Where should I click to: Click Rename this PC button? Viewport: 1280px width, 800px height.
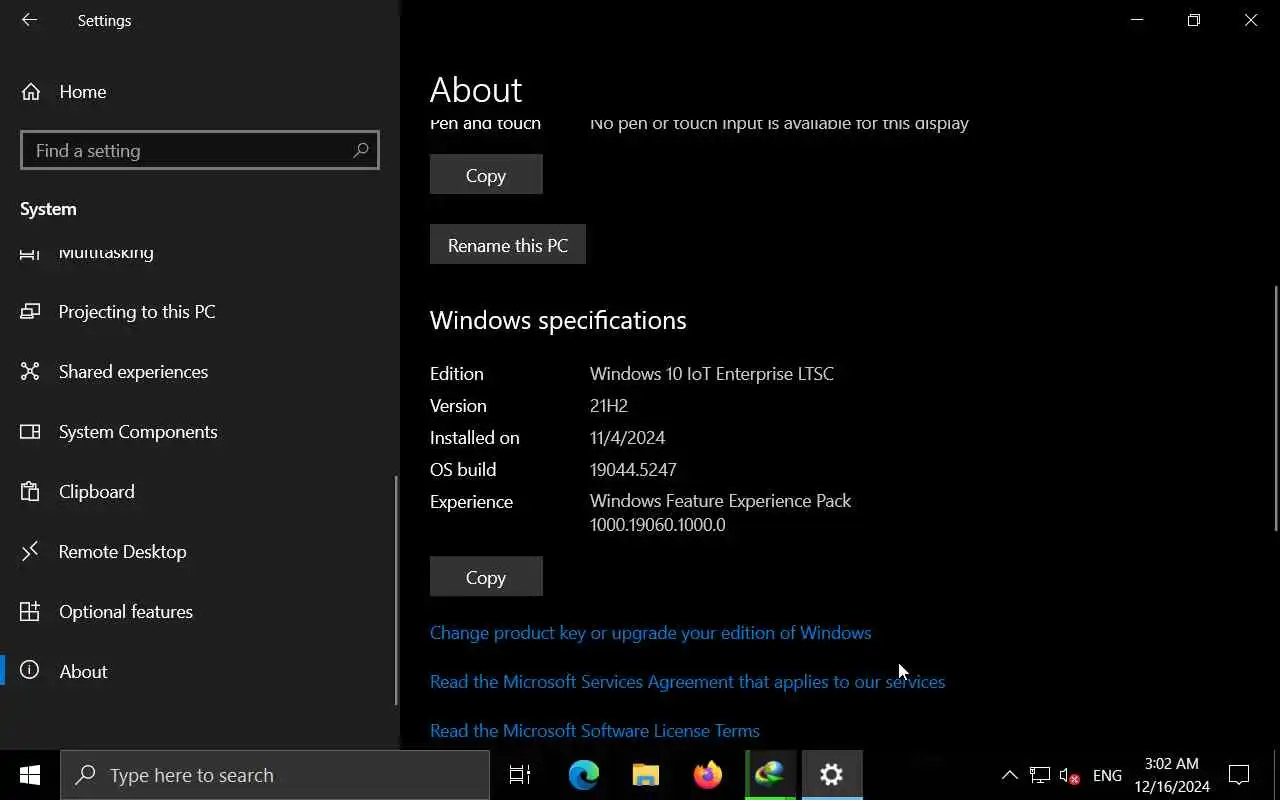pyautogui.click(x=508, y=245)
